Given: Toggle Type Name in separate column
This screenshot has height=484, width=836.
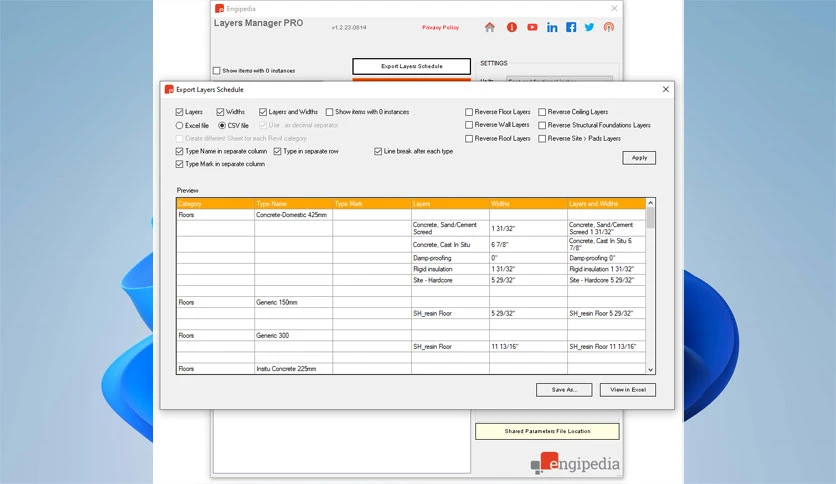Looking at the screenshot, I should (x=179, y=151).
